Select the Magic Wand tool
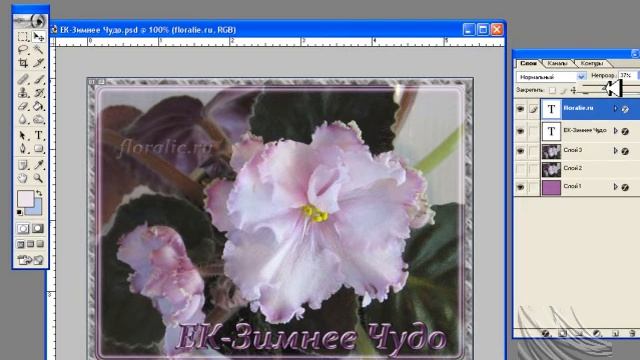The width and height of the screenshot is (640, 360). (x=38, y=50)
